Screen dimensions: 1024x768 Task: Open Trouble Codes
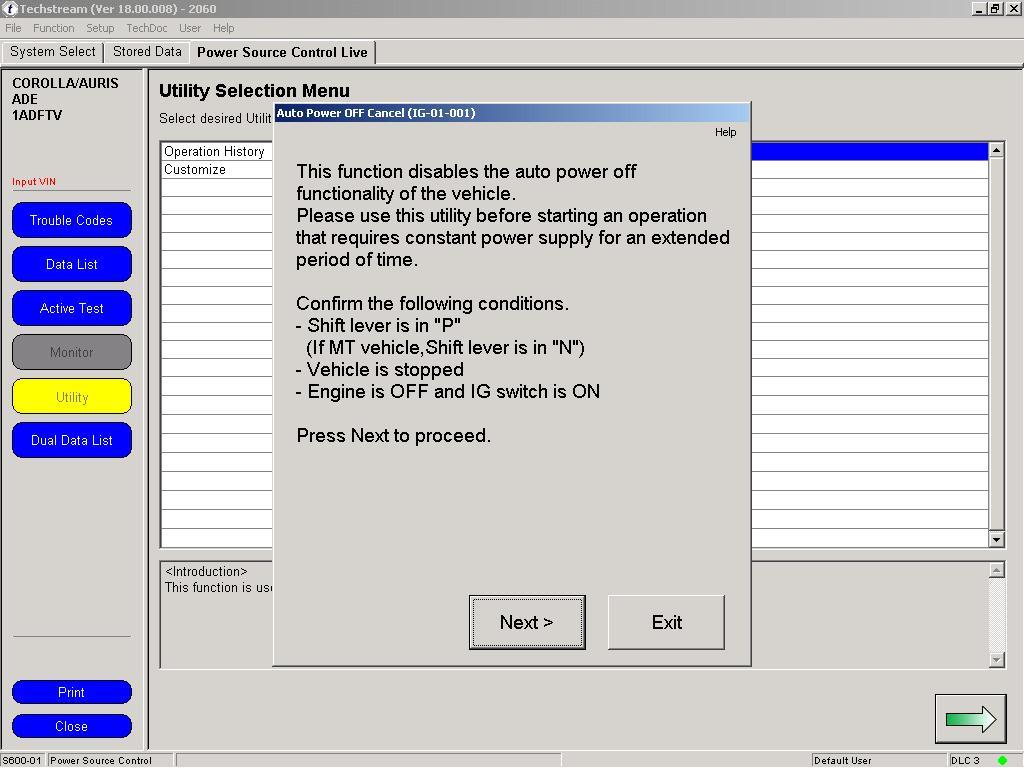(72, 220)
